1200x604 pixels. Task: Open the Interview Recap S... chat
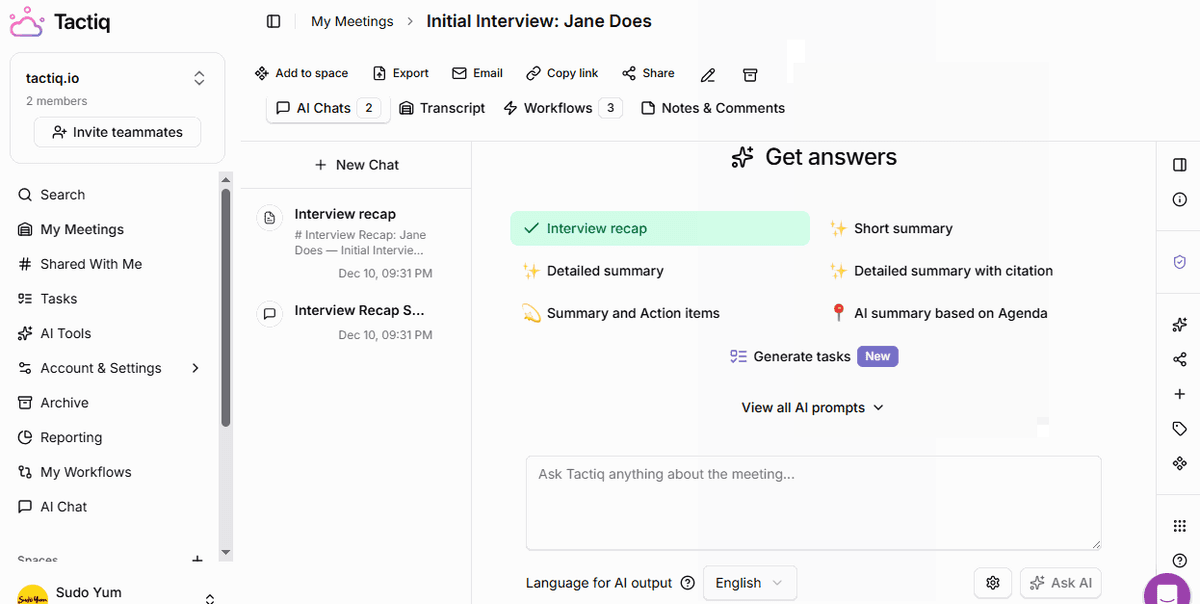pyautogui.click(x=356, y=322)
